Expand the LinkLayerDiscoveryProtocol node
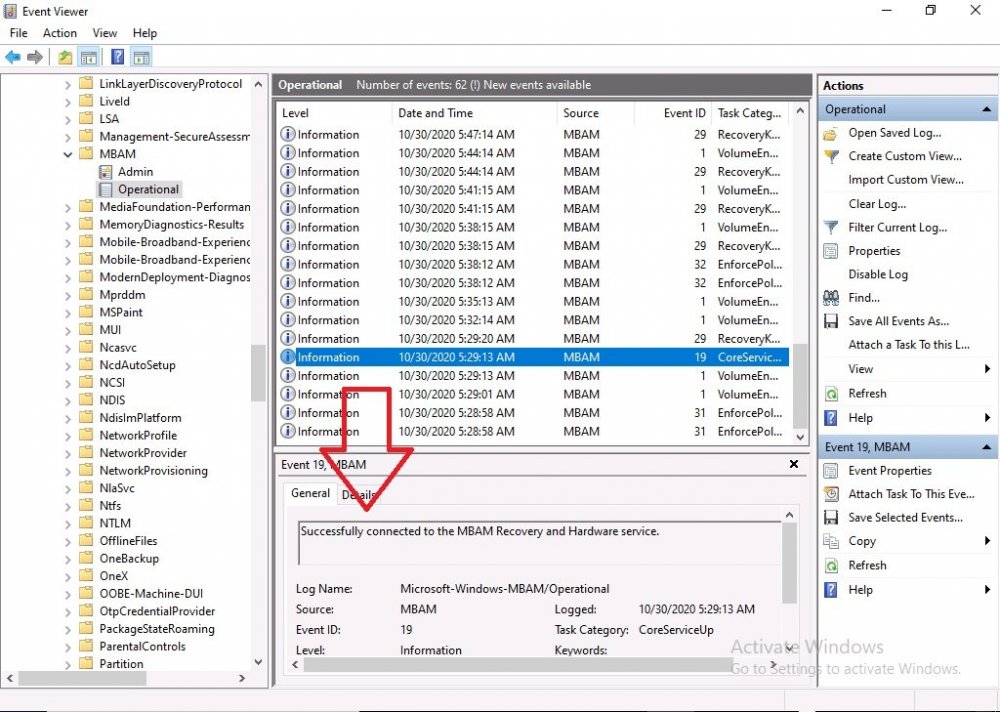 tap(68, 84)
